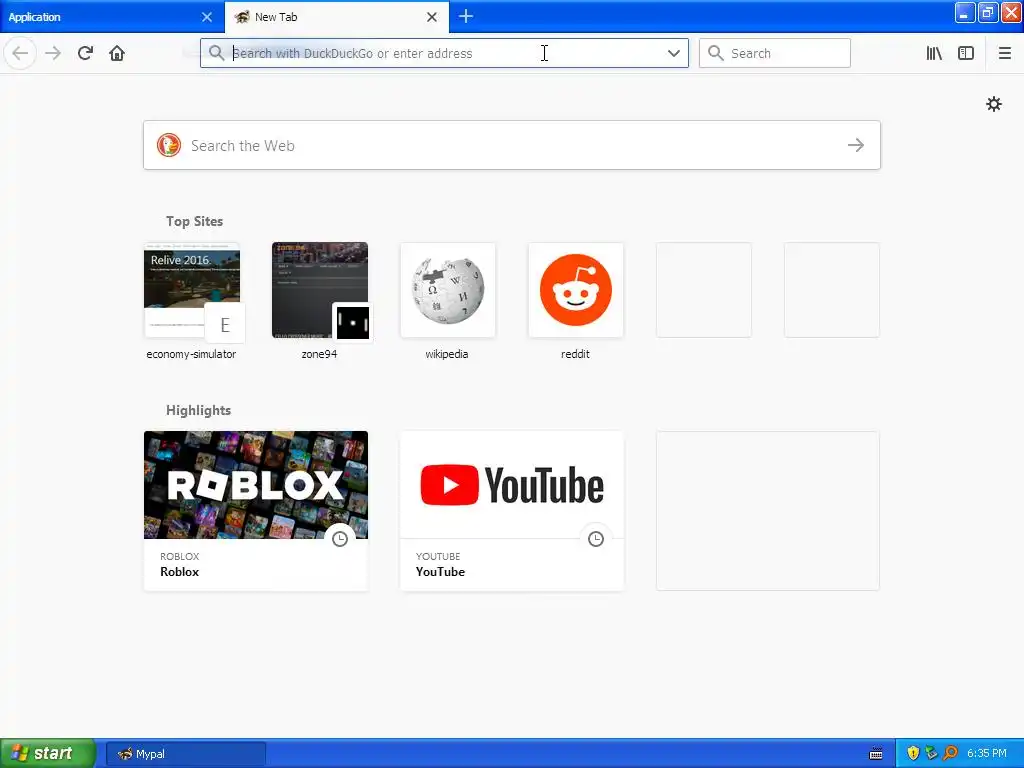Click the zone94 label text
This screenshot has width=1024, height=768.
click(319, 354)
